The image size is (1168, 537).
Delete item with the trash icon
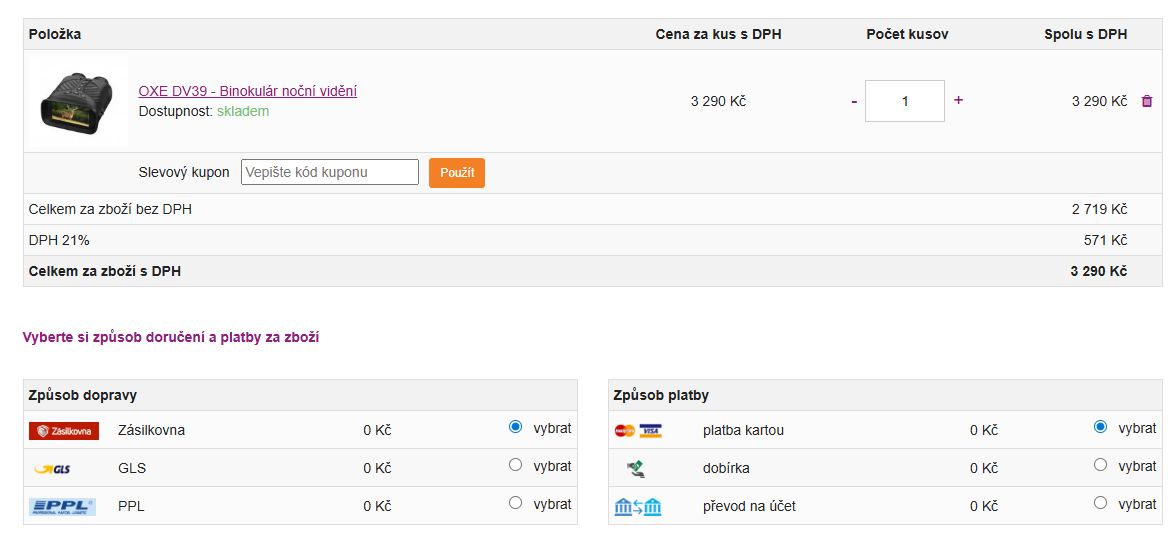coord(1146,101)
